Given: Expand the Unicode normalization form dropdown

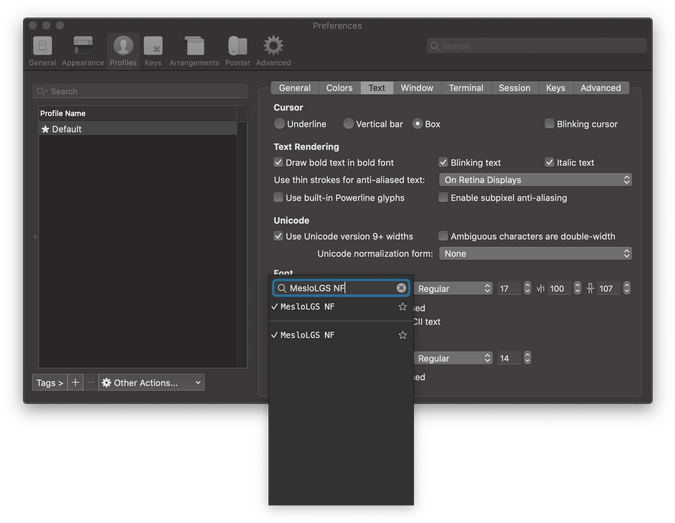Looking at the screenshot, I should (536, 254).
